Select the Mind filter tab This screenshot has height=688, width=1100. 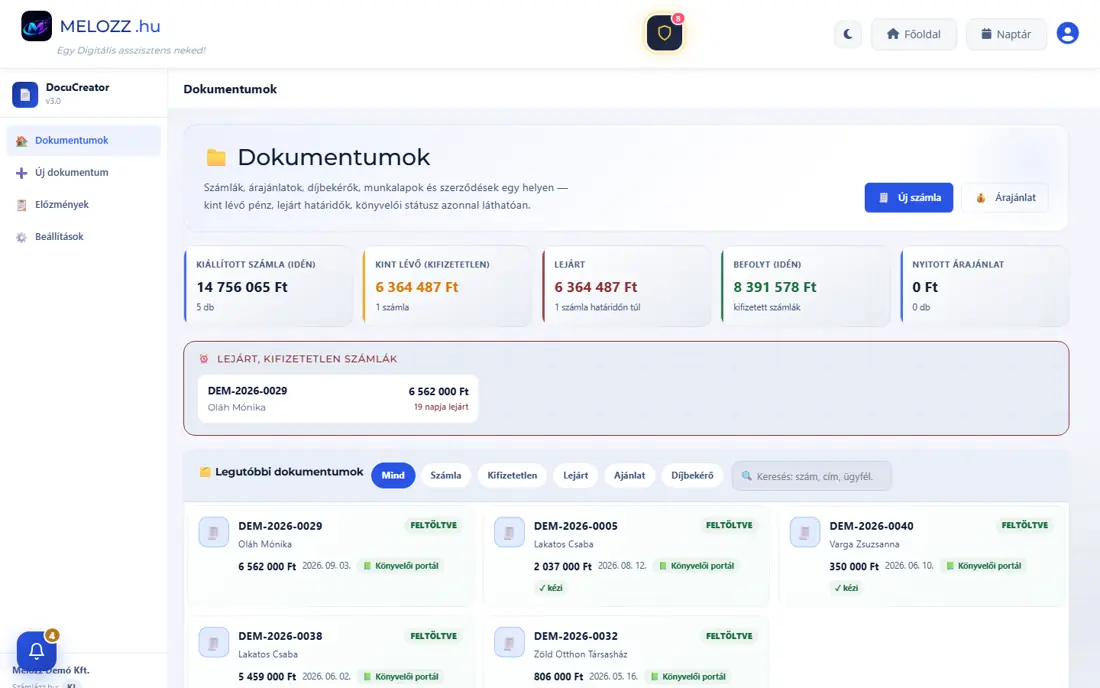click(393, 475)
